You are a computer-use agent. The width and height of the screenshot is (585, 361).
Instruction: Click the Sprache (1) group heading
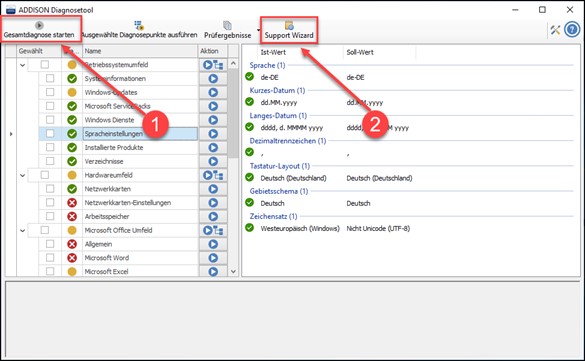[267, 65]
